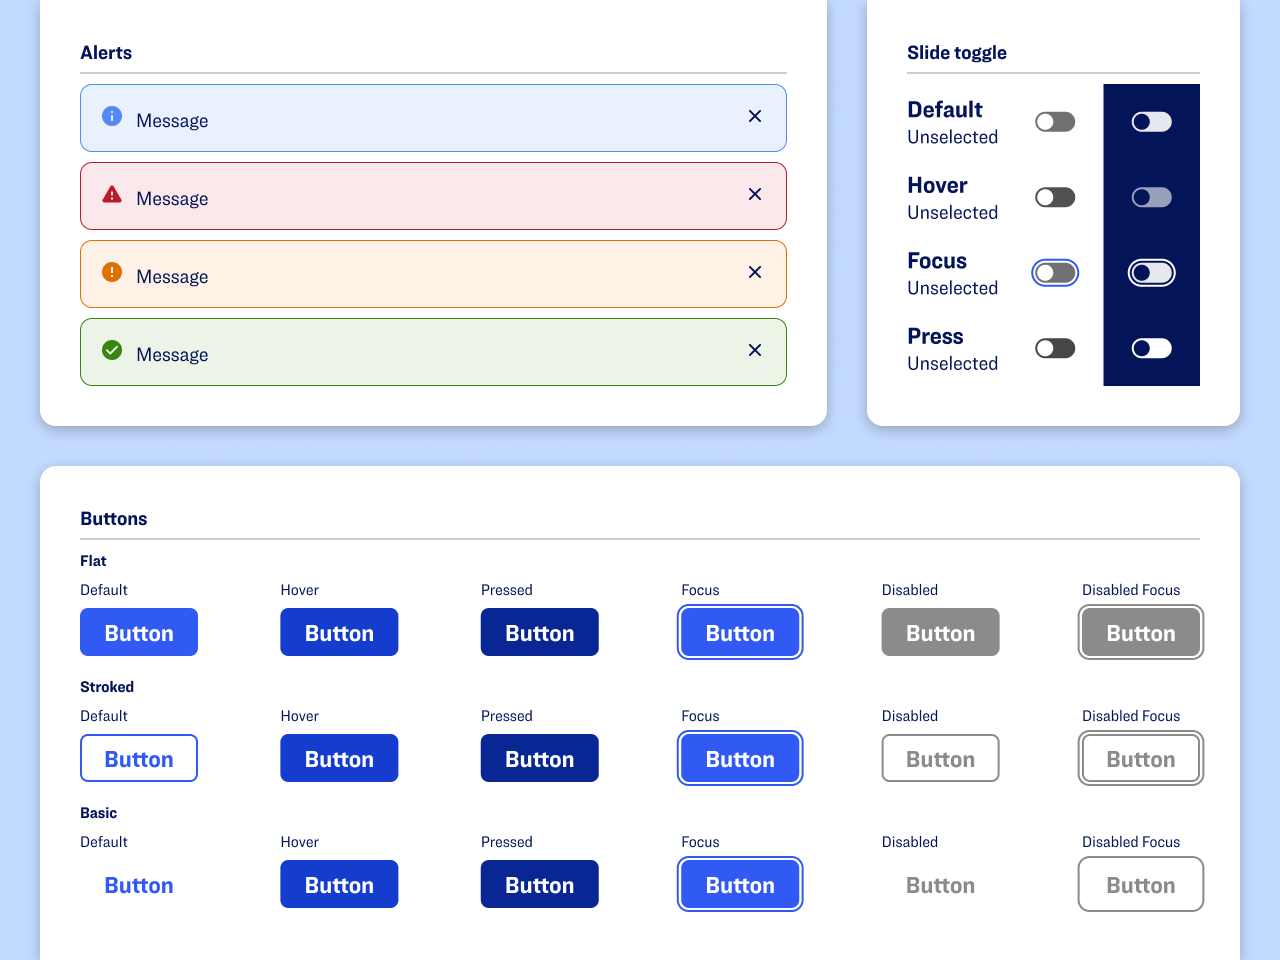Click the Stroked Default outlined button
This screenshot has height=960, width=1280.
pyautogui.click(x=139, y=758)
